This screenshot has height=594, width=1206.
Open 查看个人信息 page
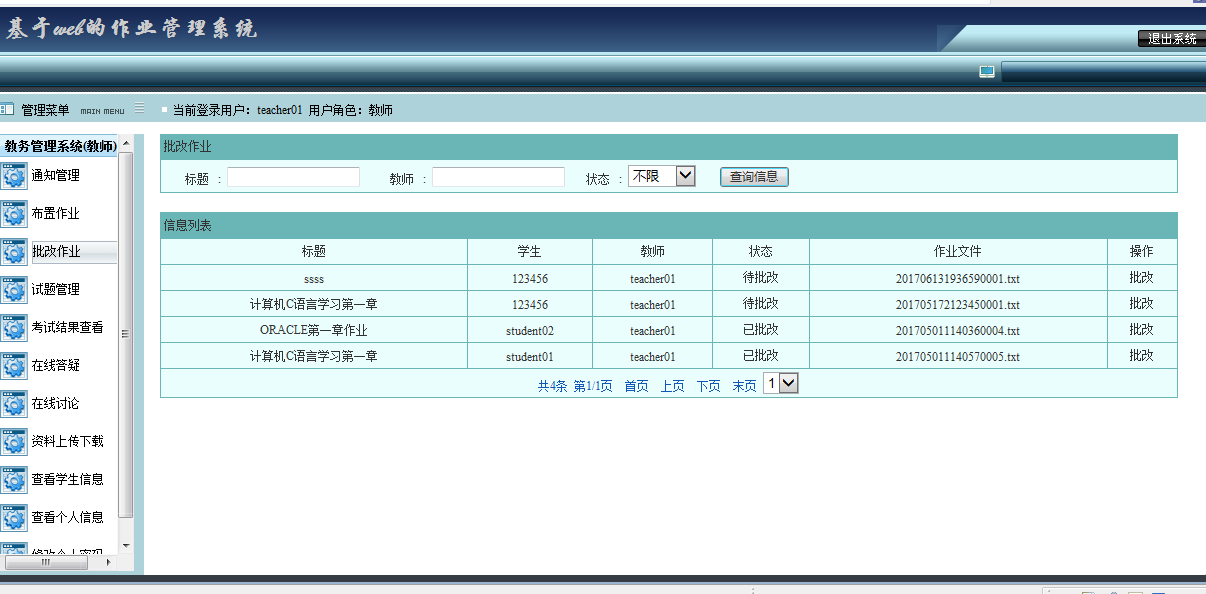pos(67,518)
